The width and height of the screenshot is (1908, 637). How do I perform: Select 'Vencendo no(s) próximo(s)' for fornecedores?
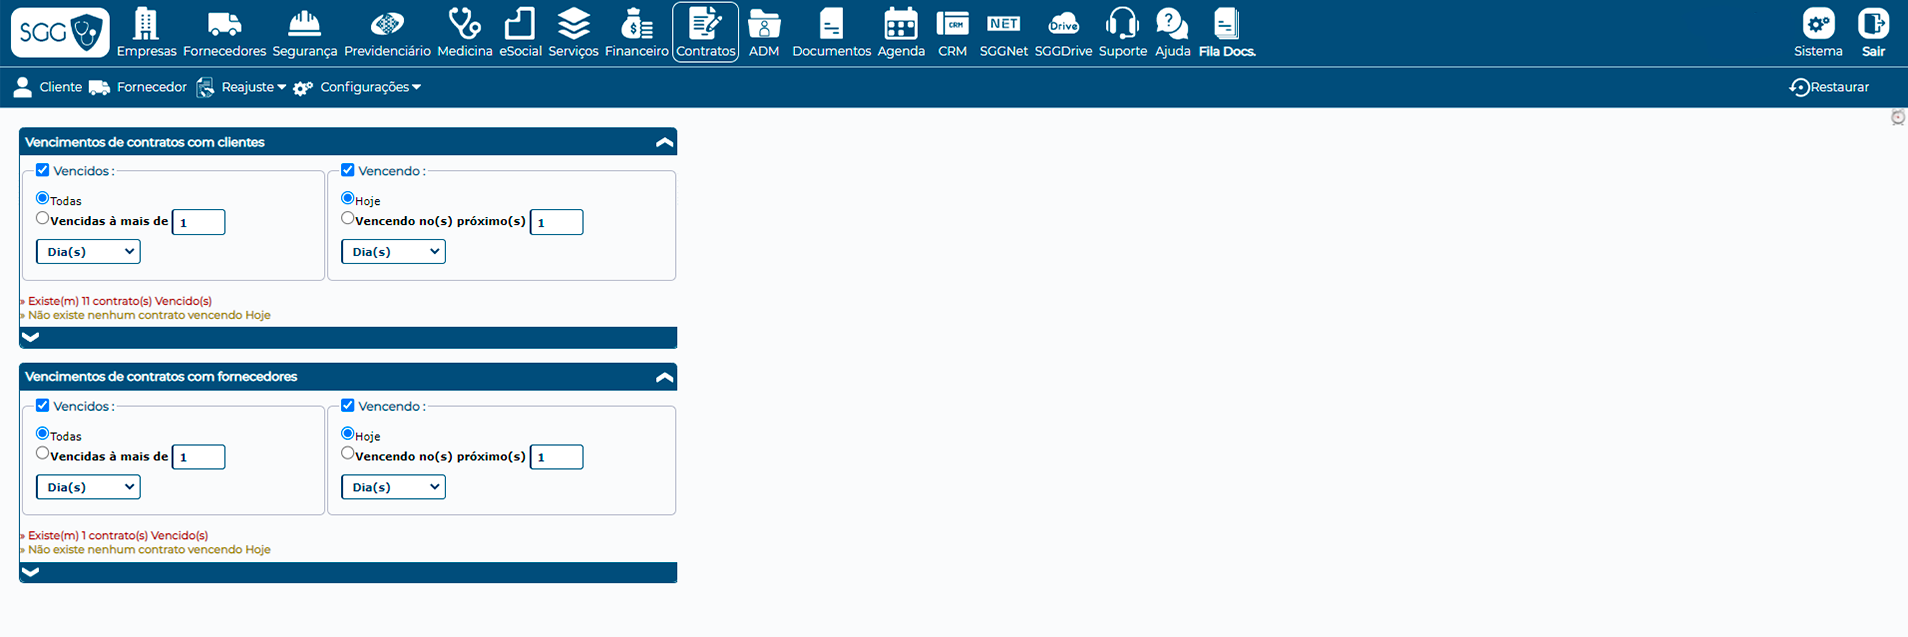[x=348, y=453]
